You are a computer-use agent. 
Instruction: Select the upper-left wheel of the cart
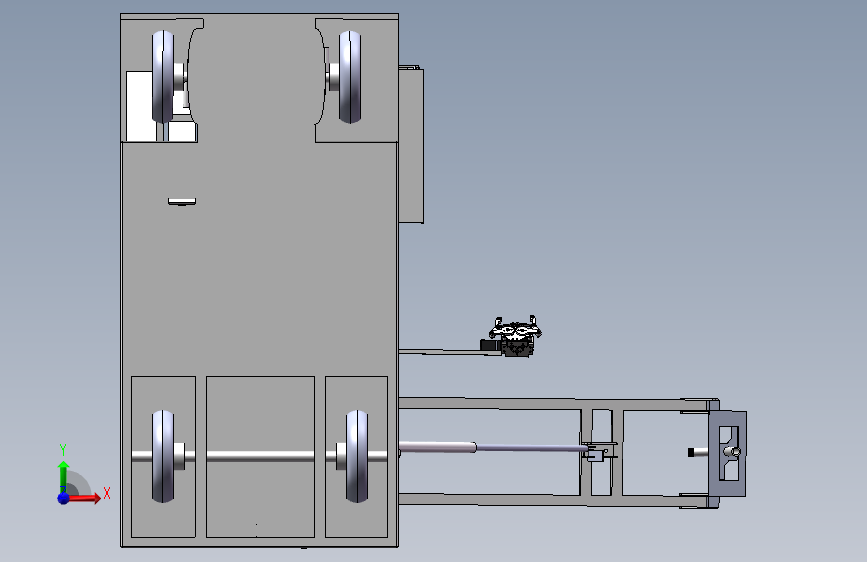pos(163,77)
